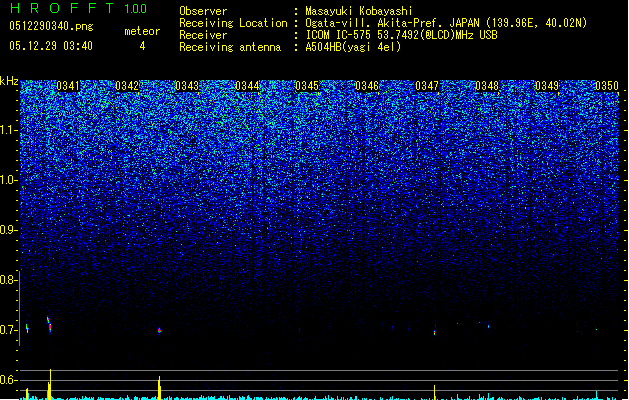Image resolution: width=629 pixels, height=400 pixels.
Task: Click the 0343 time marker
Action: pyautogui.click(x=187, y=86)
